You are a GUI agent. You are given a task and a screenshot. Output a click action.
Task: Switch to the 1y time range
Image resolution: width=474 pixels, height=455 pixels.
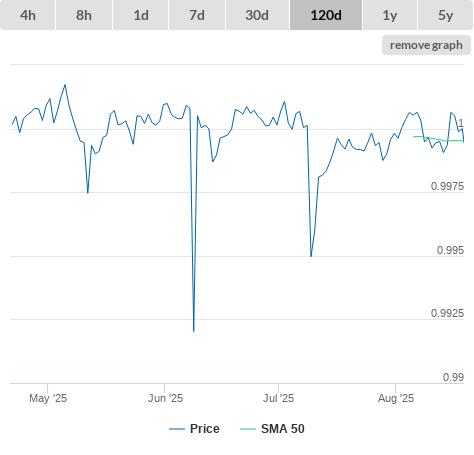(390, 15)
